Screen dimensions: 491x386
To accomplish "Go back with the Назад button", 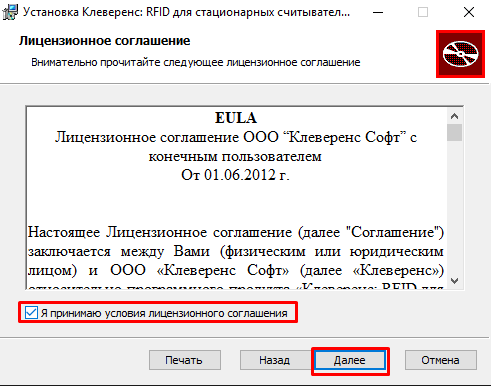I will [x=275, y=360].
